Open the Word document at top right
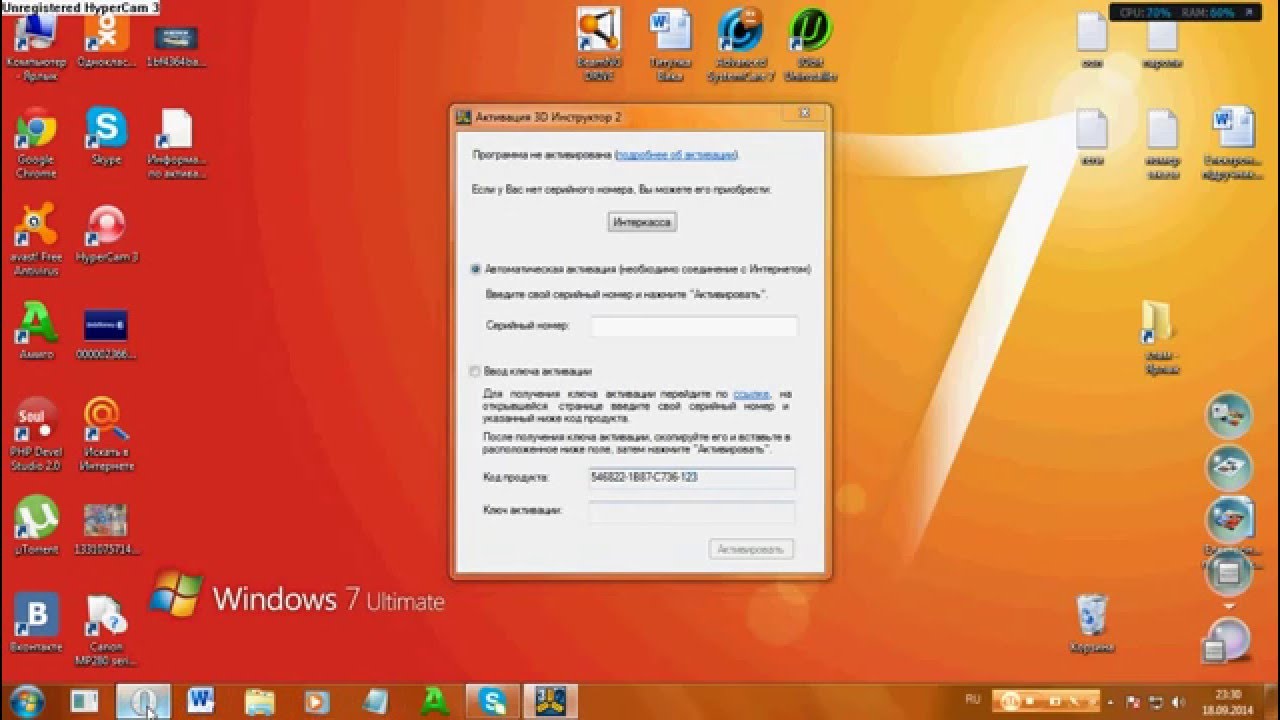The width and height of the screenshot is (1280, 720). pos(1232,143)
